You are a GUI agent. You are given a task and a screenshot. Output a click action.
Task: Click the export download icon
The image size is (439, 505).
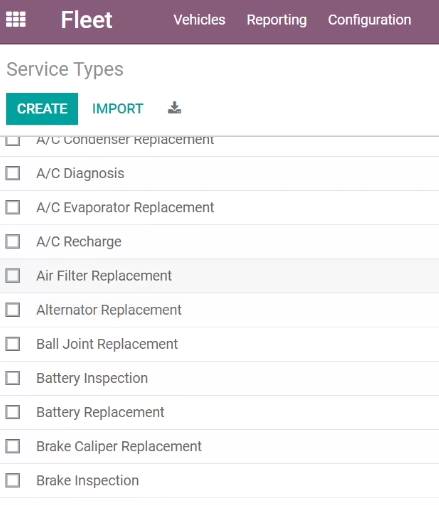click(174, 108)
